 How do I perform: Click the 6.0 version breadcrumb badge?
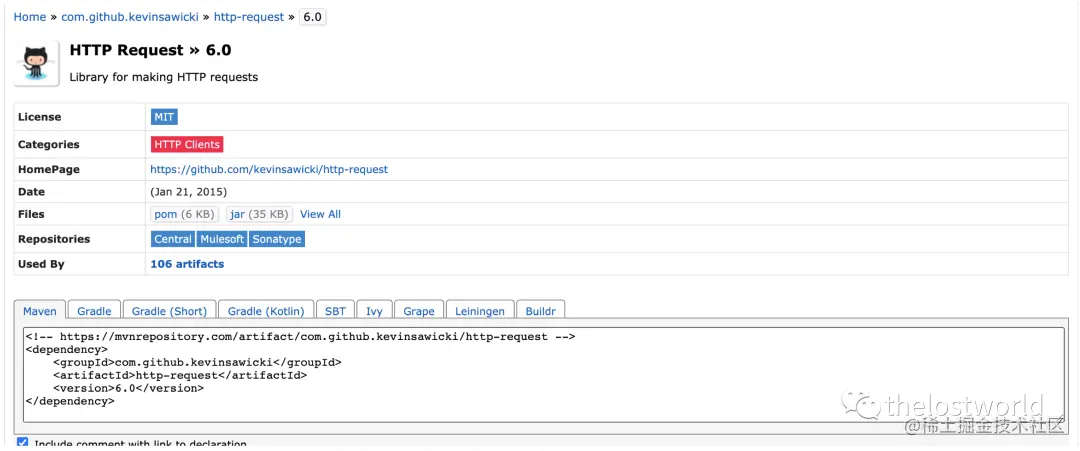coord(313,17)
